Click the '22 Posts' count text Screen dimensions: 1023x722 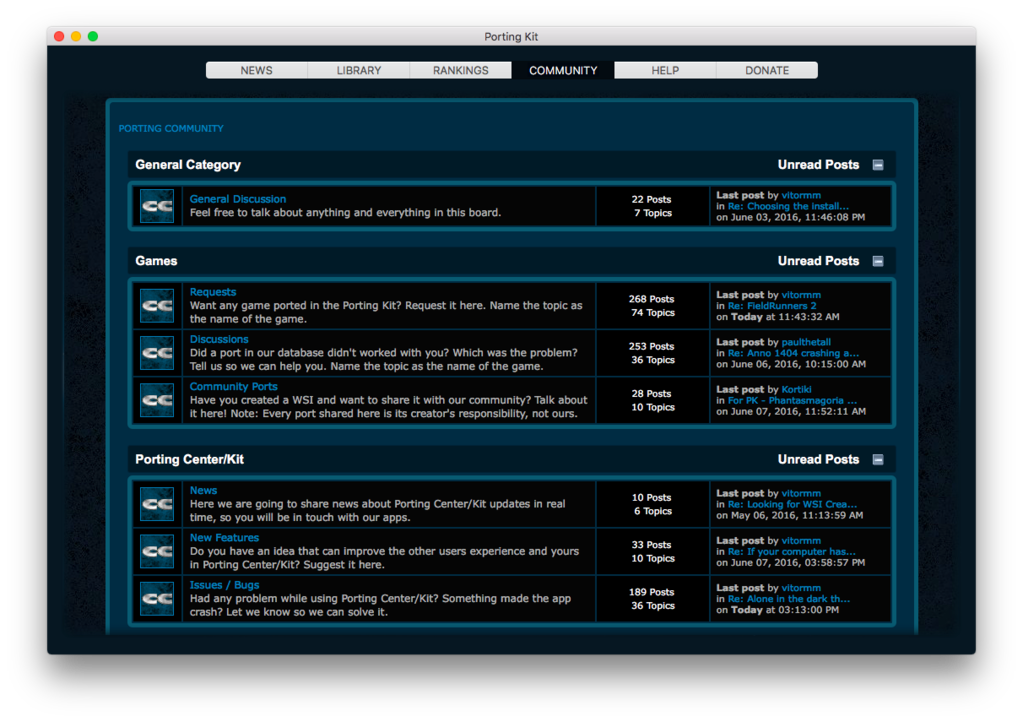tap(651, 200)
